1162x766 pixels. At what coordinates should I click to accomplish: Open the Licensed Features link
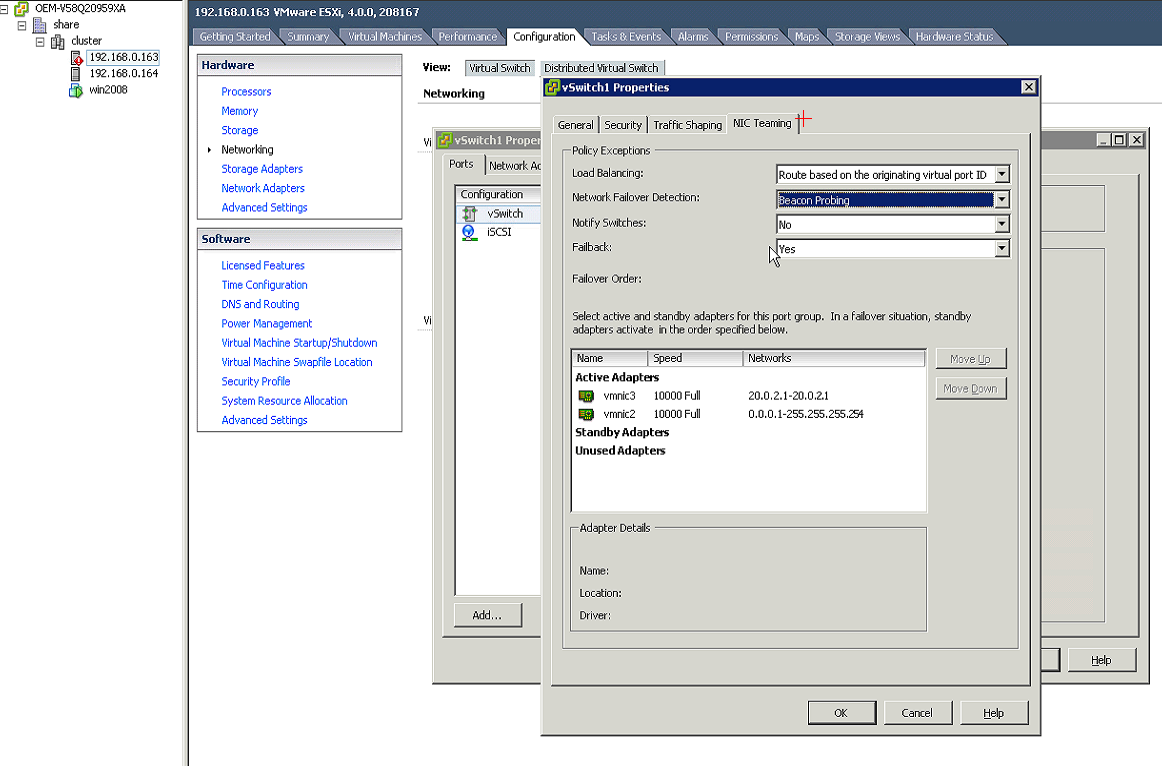point(262,265)
